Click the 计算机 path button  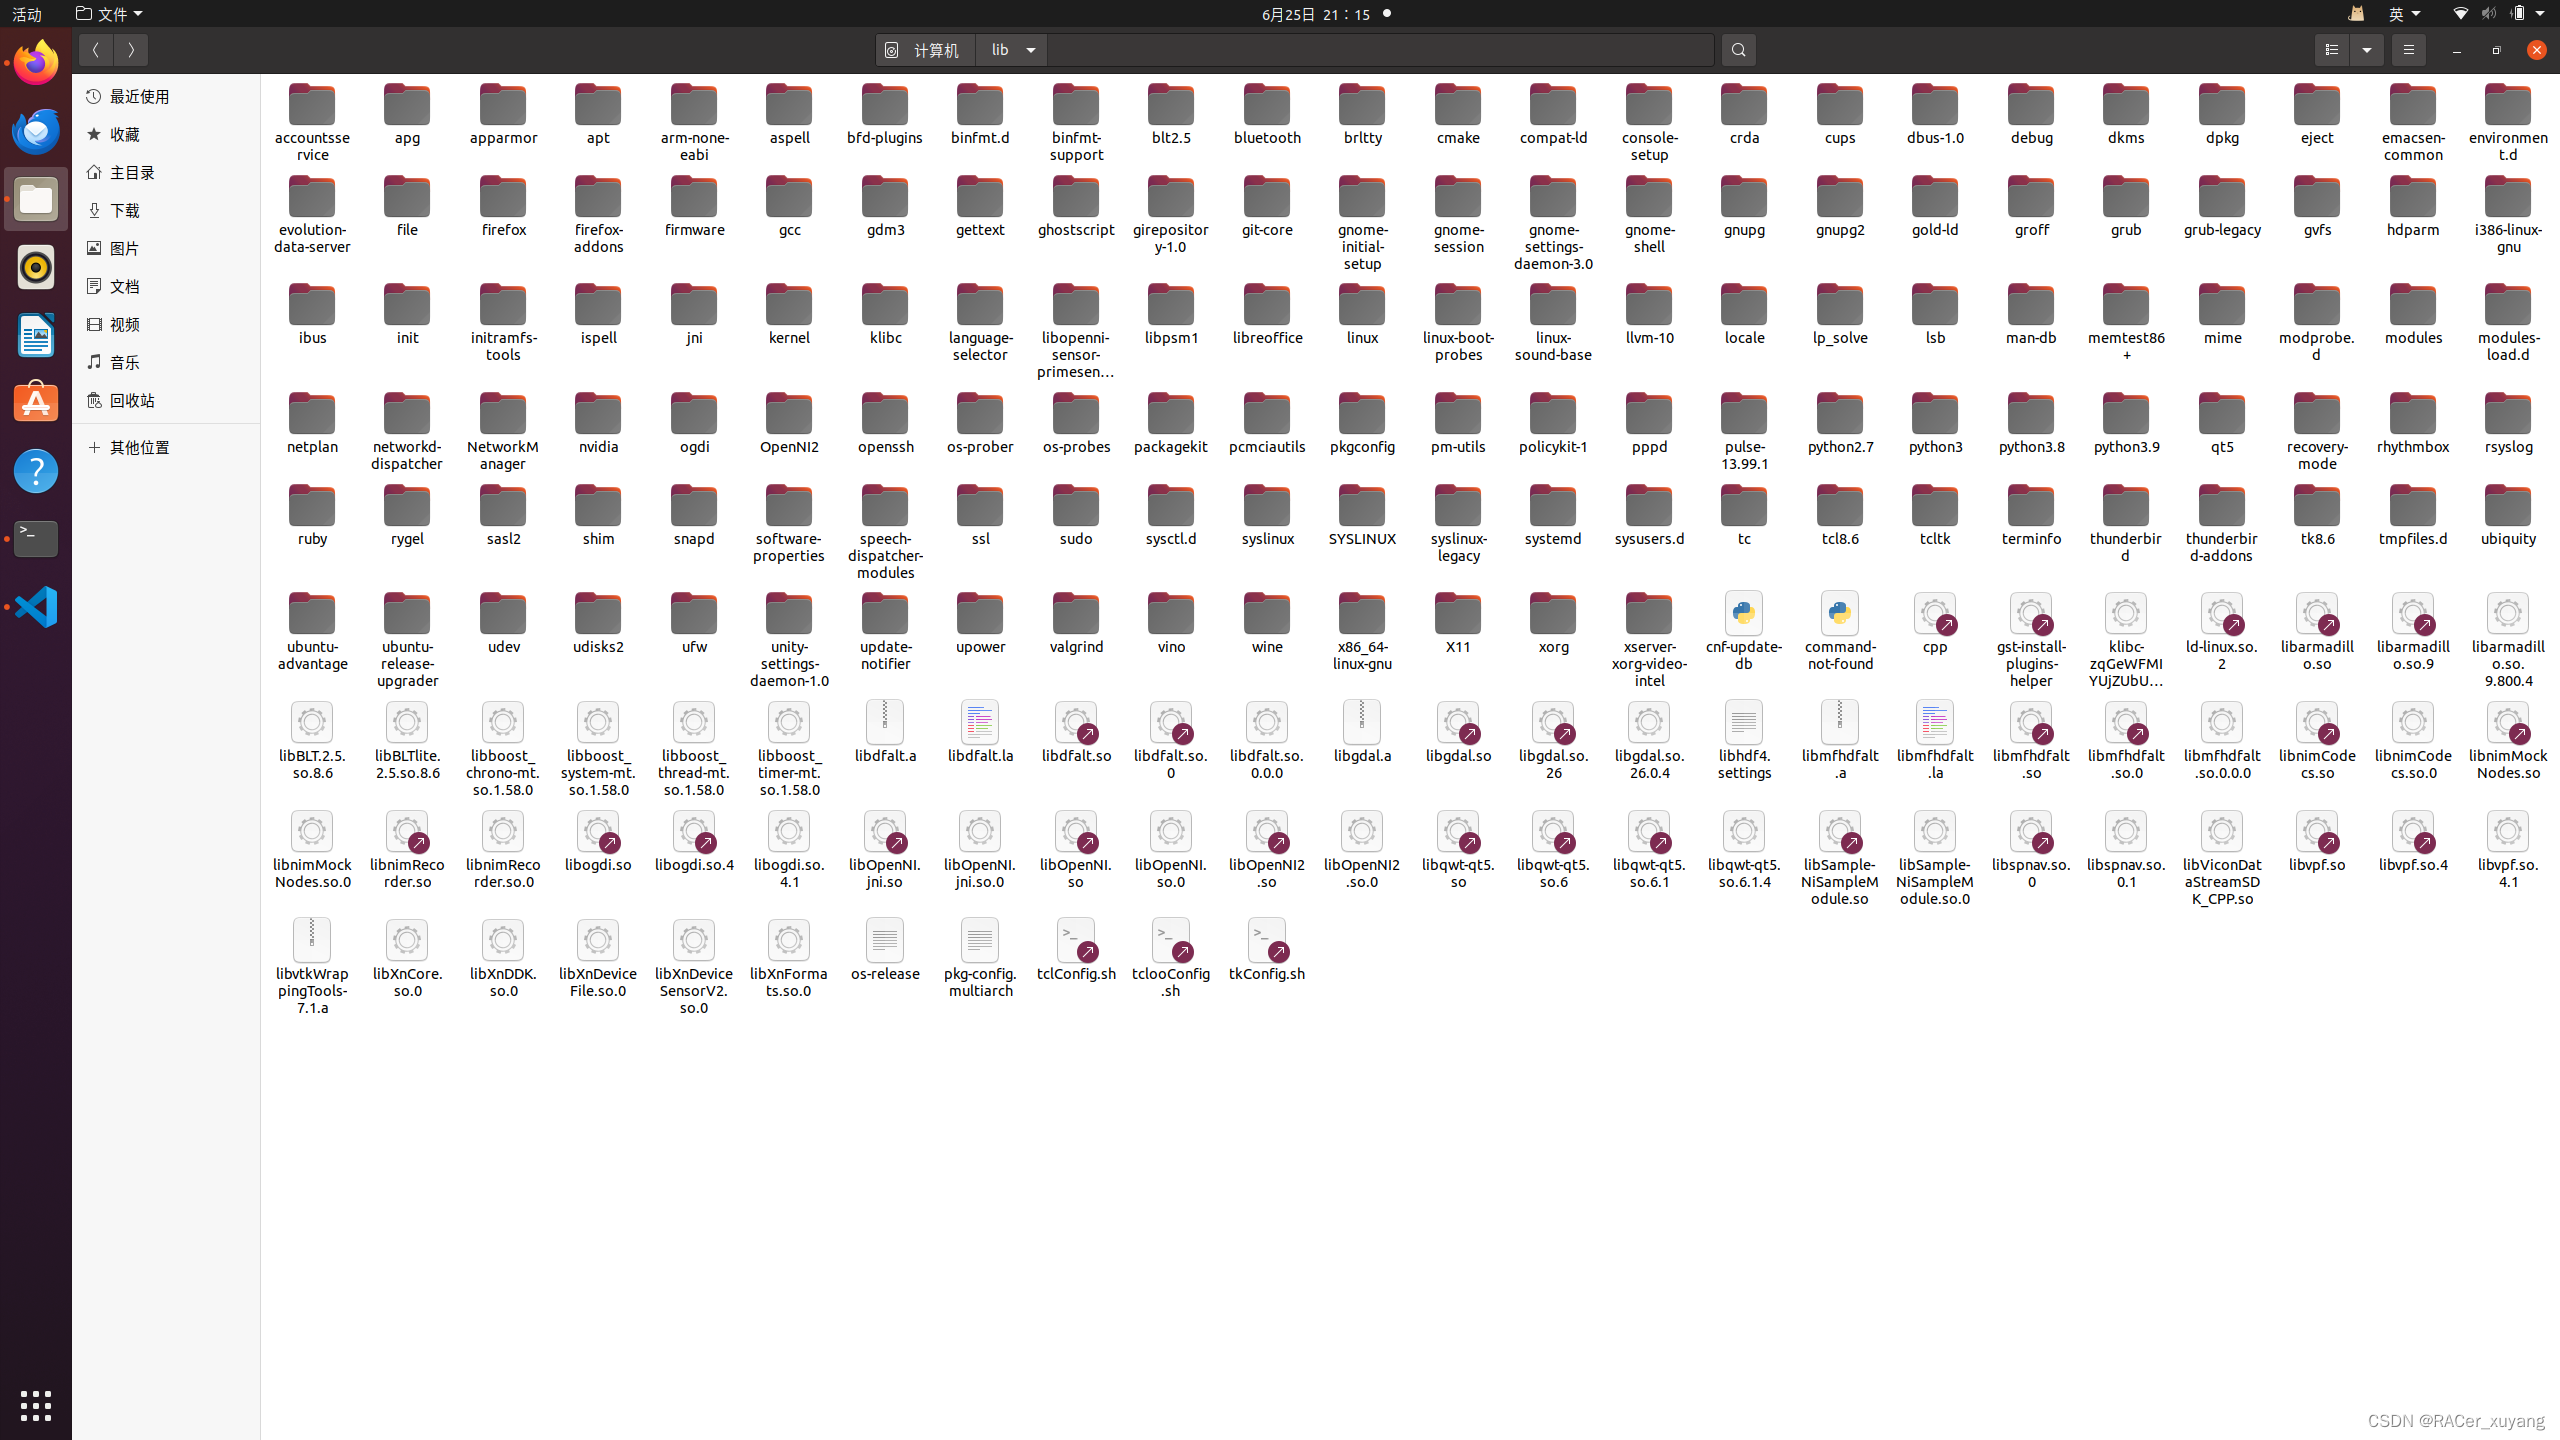[925, 50]
